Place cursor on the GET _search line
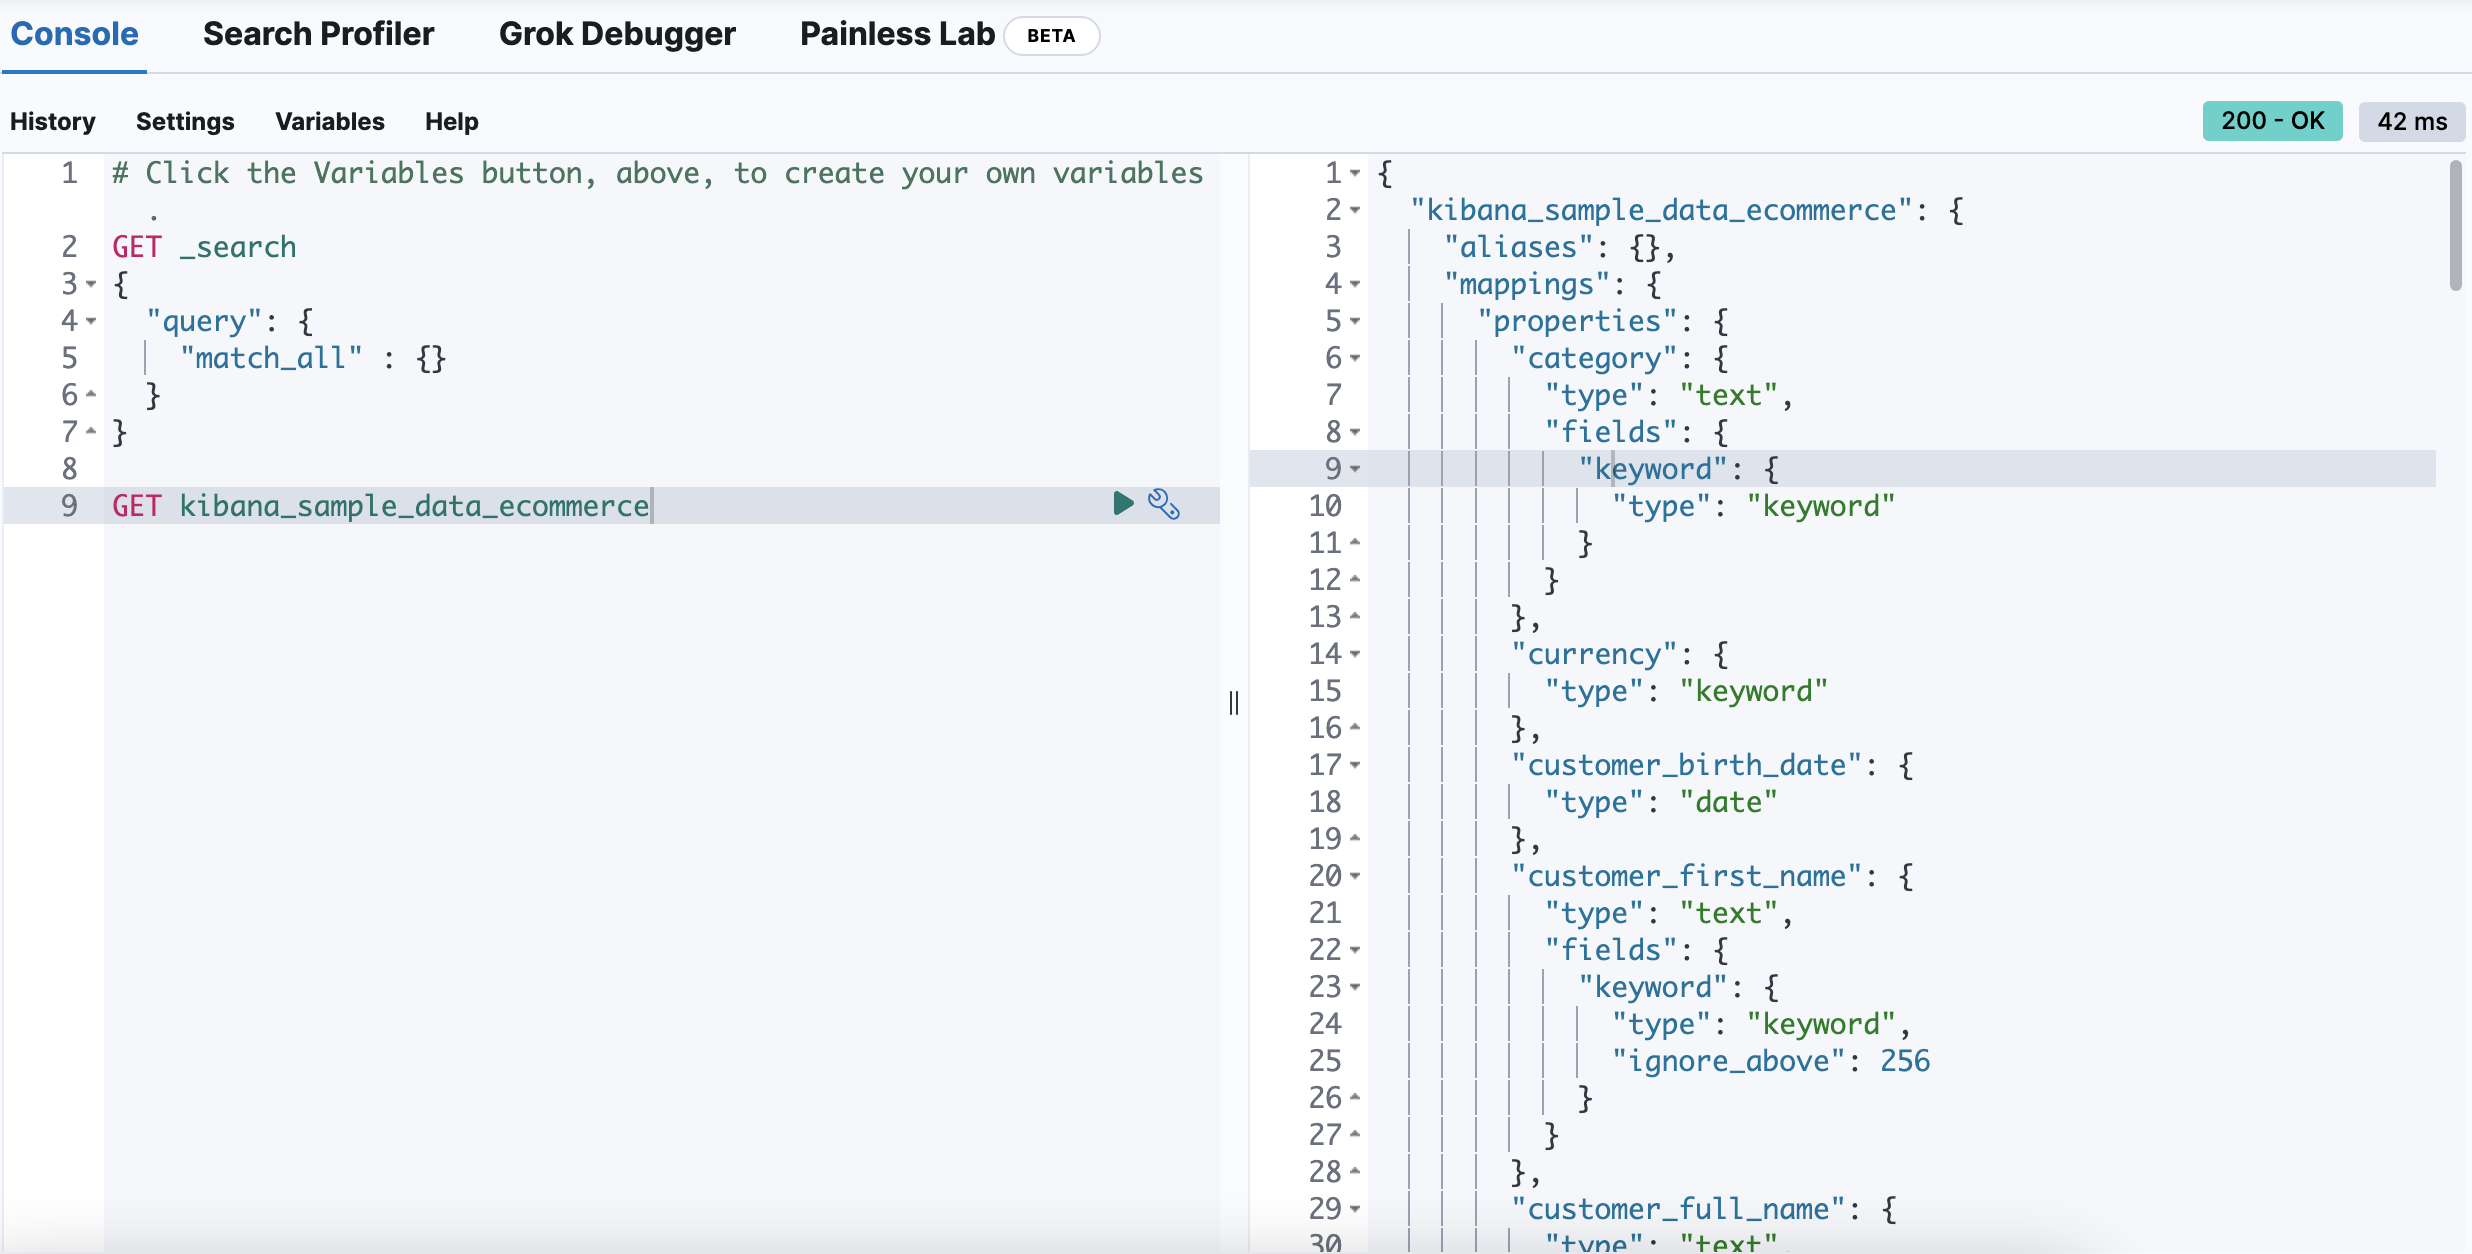2472x1254 pixels. (x=204, y=247)
